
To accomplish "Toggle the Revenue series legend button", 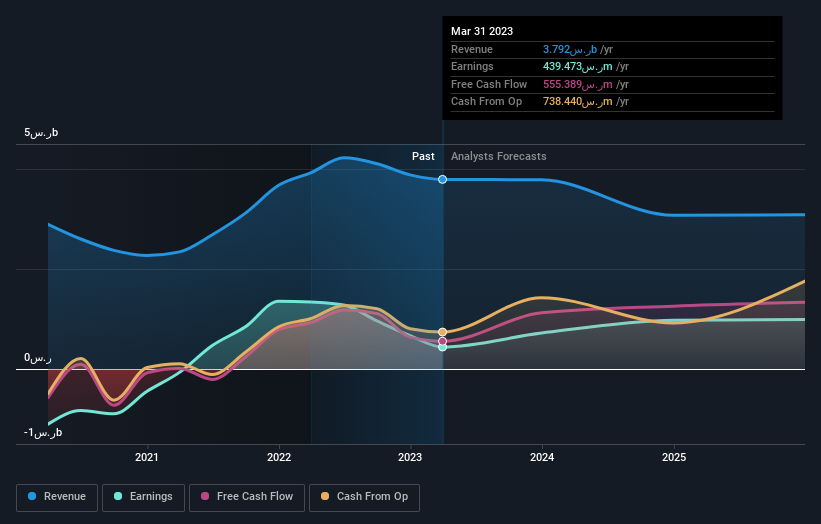I will pos(57,497).
